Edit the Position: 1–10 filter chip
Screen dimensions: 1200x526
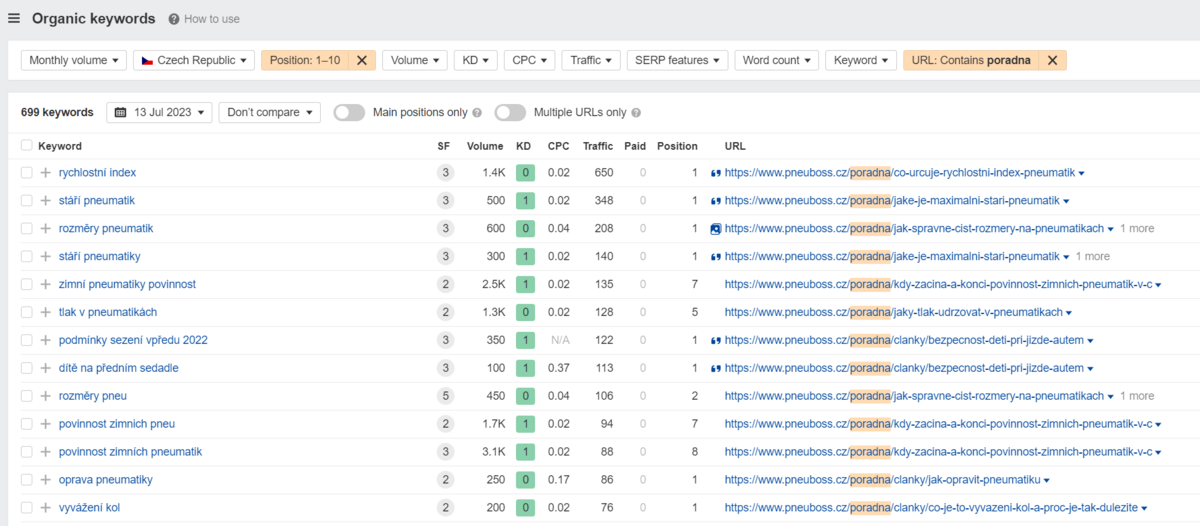pyautogui.click(x=306, y=60)
